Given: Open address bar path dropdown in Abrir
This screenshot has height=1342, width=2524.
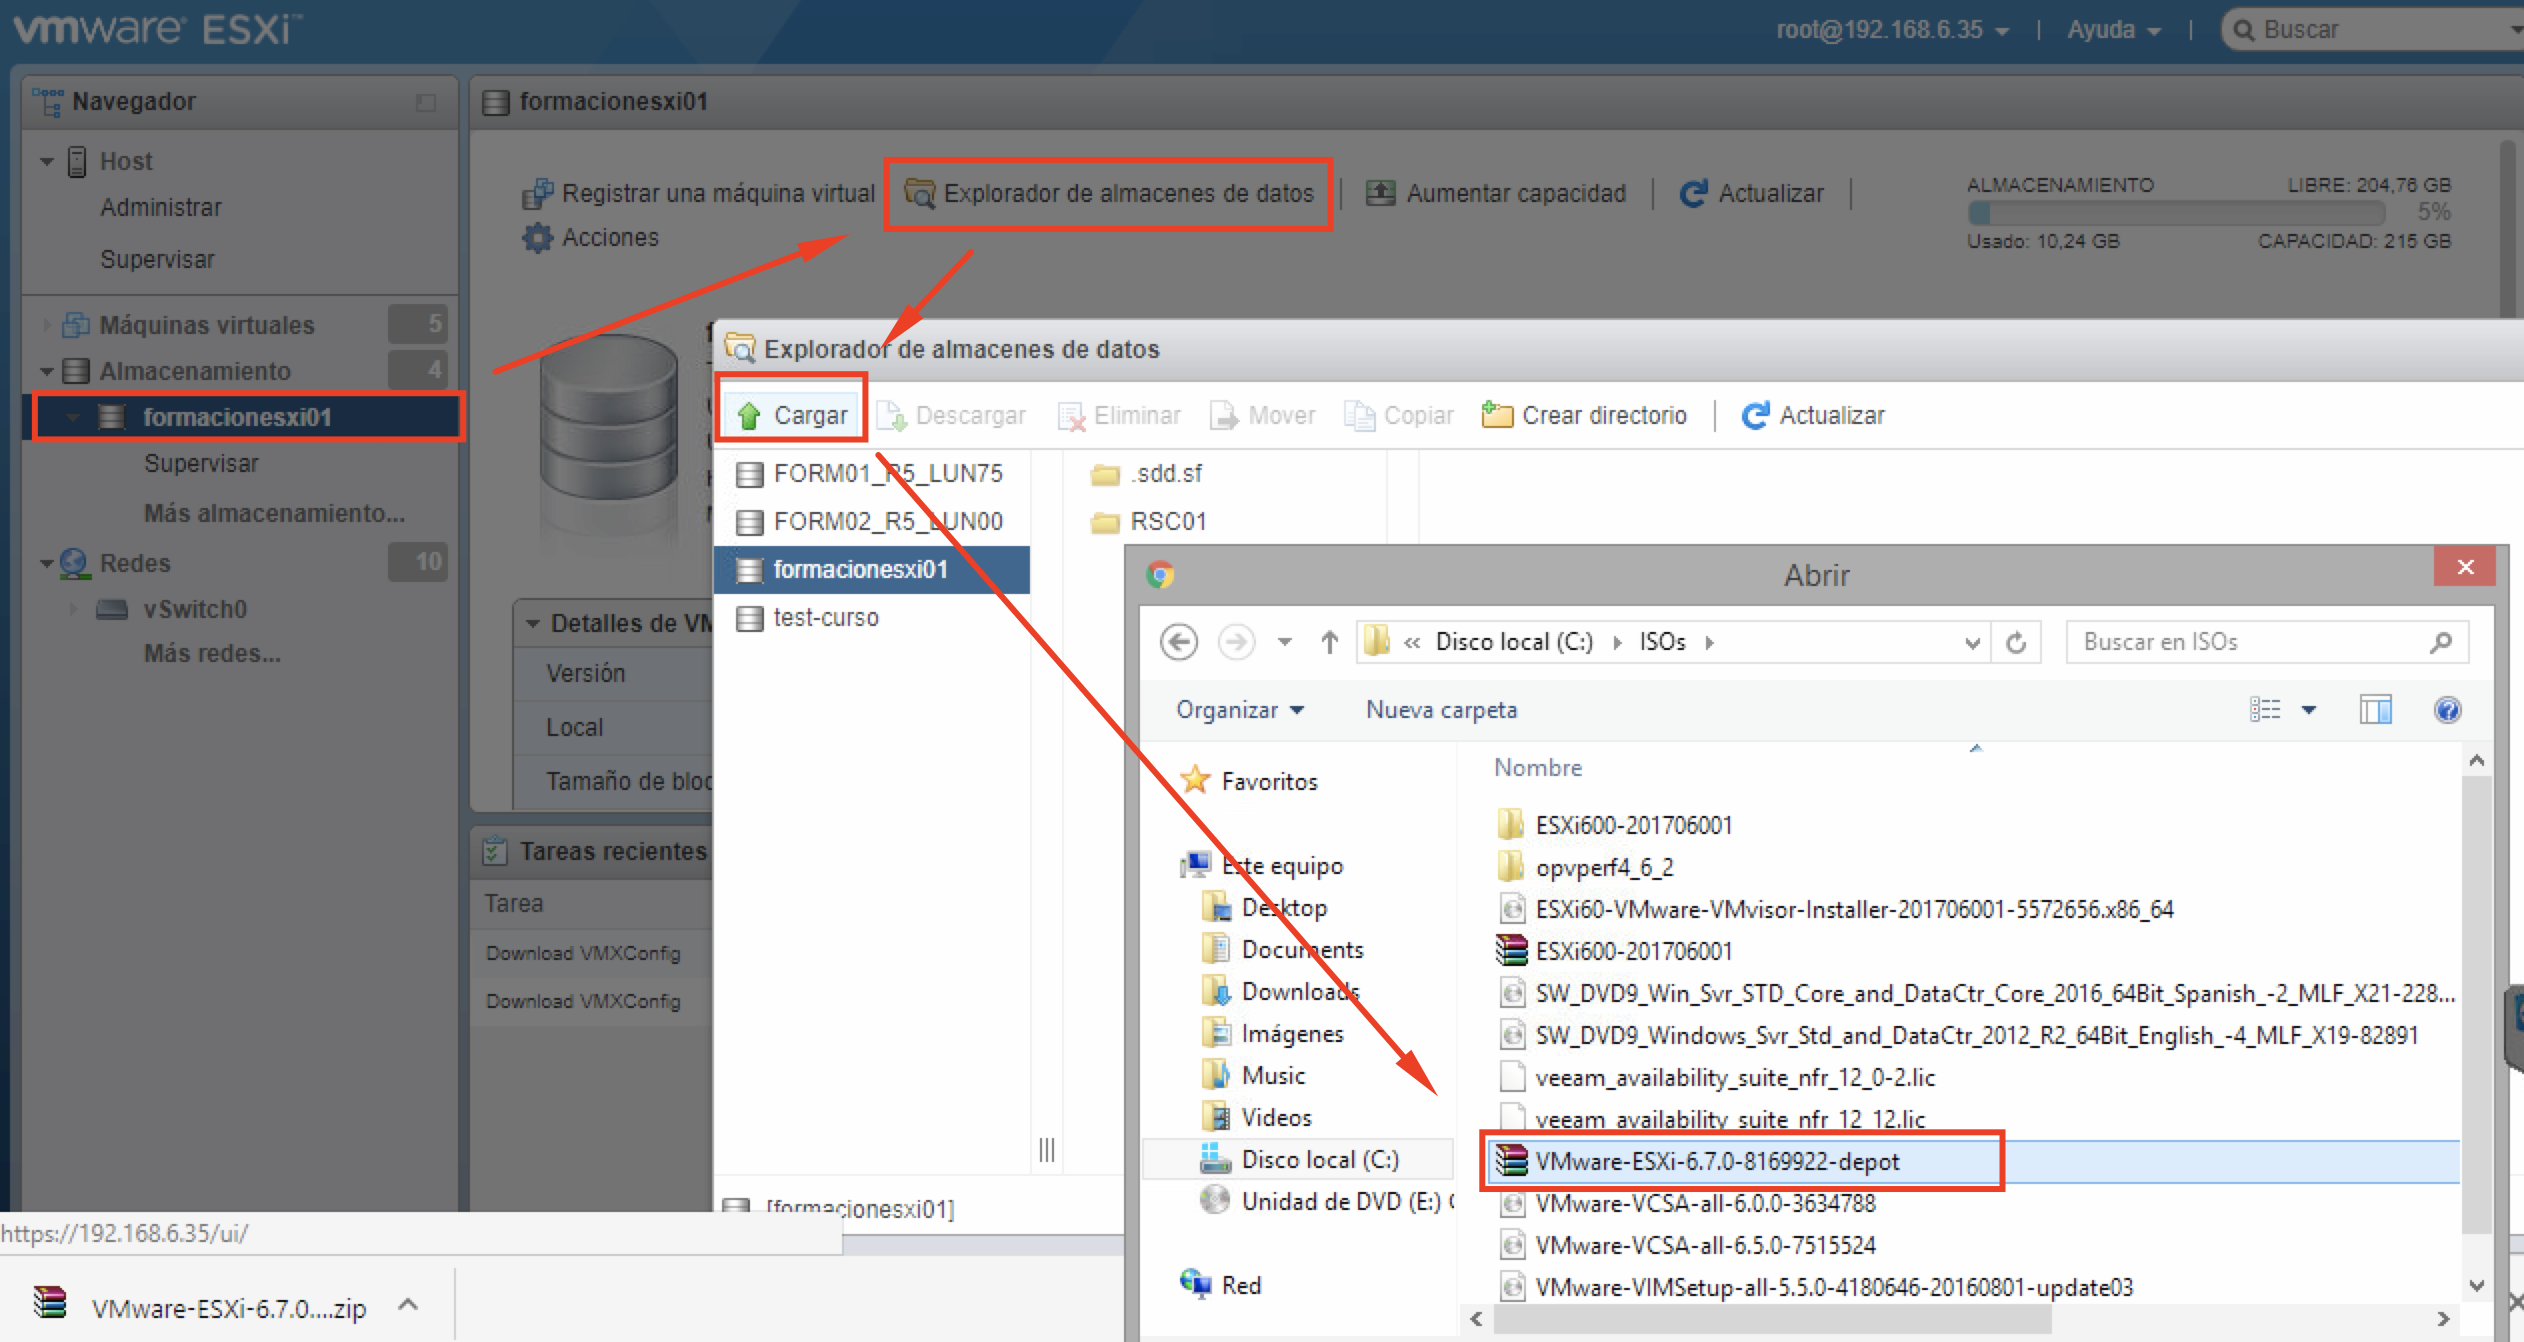Looking at the screenshot, I should point(1972,642).
